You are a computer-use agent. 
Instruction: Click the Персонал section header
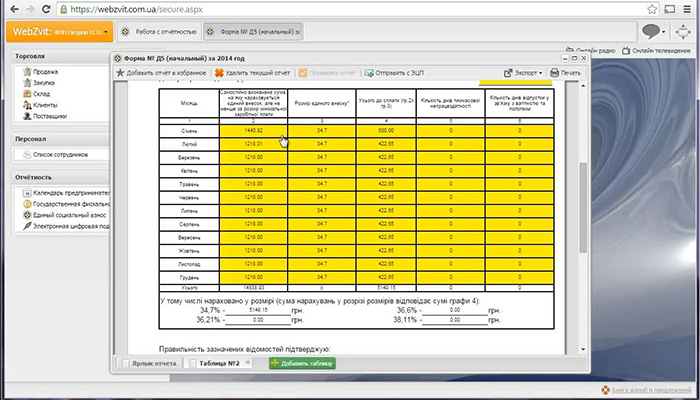click(x=30, y=139)
